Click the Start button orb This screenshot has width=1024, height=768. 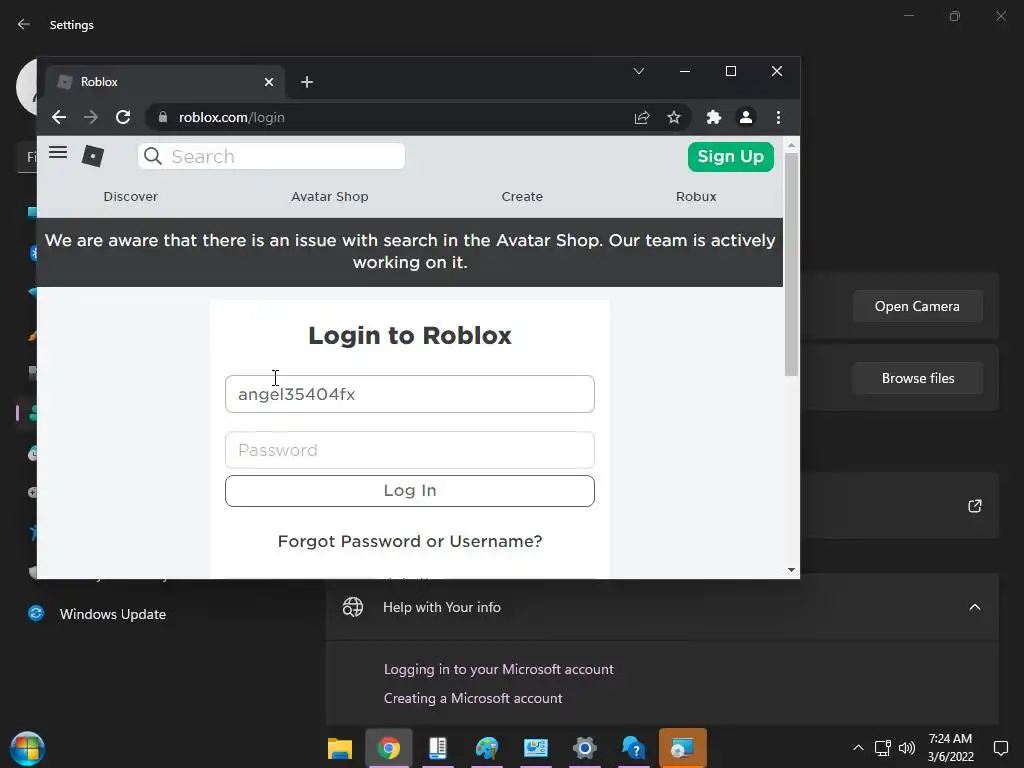(x=27, y=748)
